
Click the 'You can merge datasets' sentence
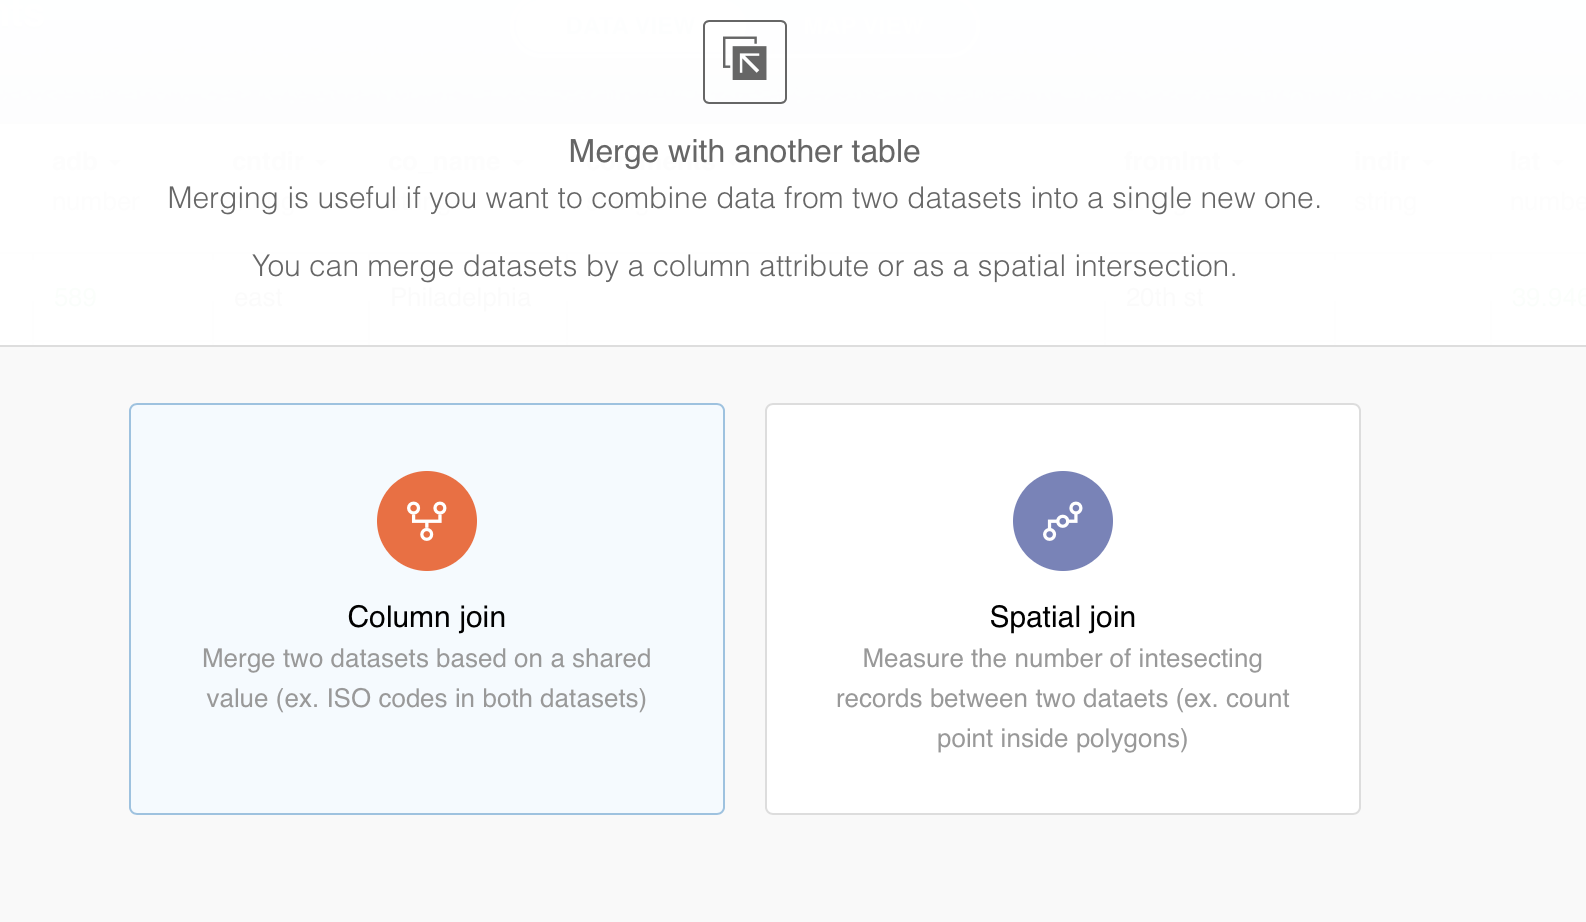click(744, 266)
